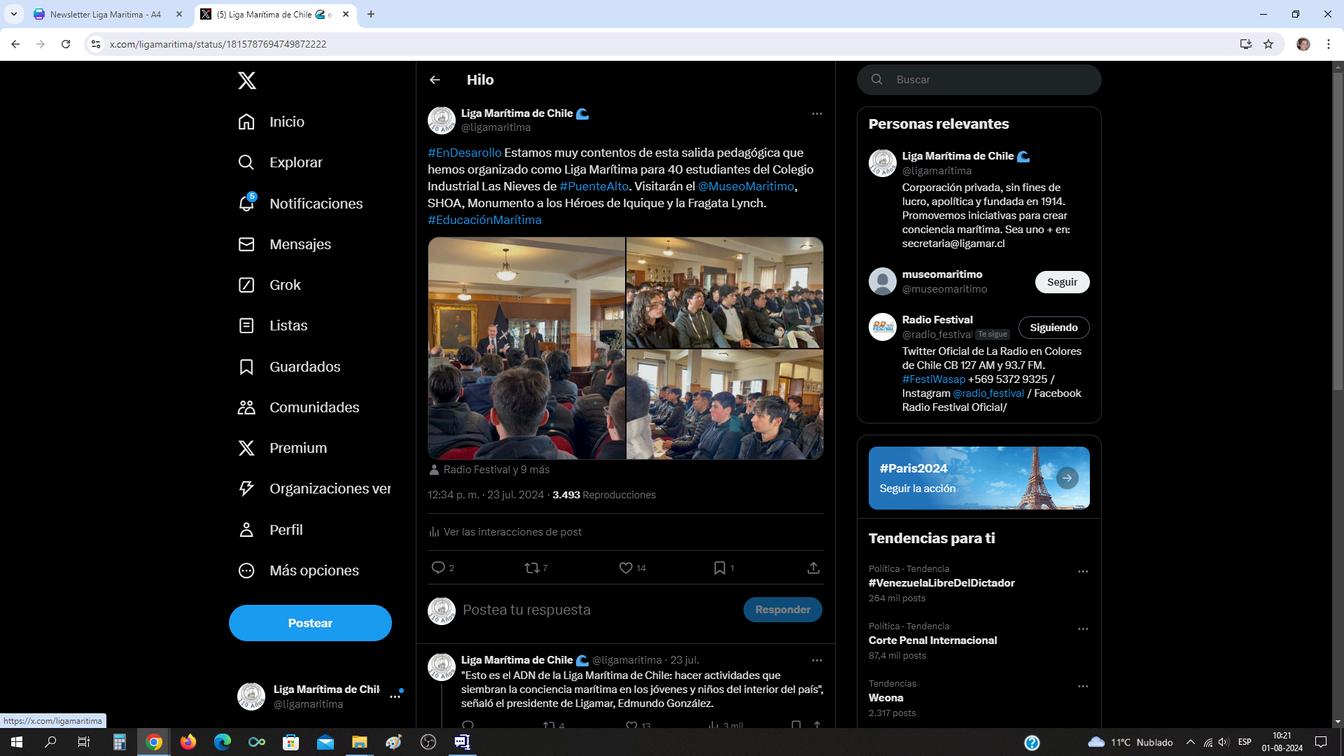Like the post with 14 likes
Viewport: 1344px width, 756px height.
point(626,568)
